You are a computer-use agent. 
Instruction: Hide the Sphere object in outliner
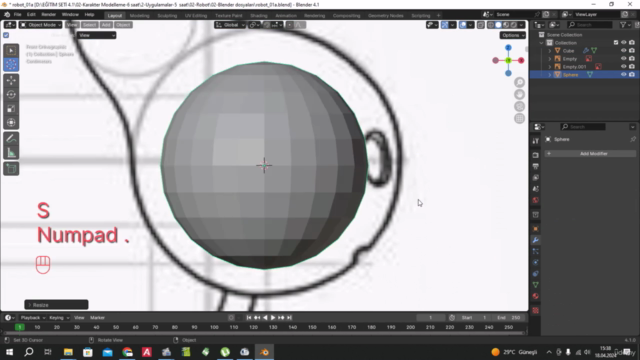623,75
